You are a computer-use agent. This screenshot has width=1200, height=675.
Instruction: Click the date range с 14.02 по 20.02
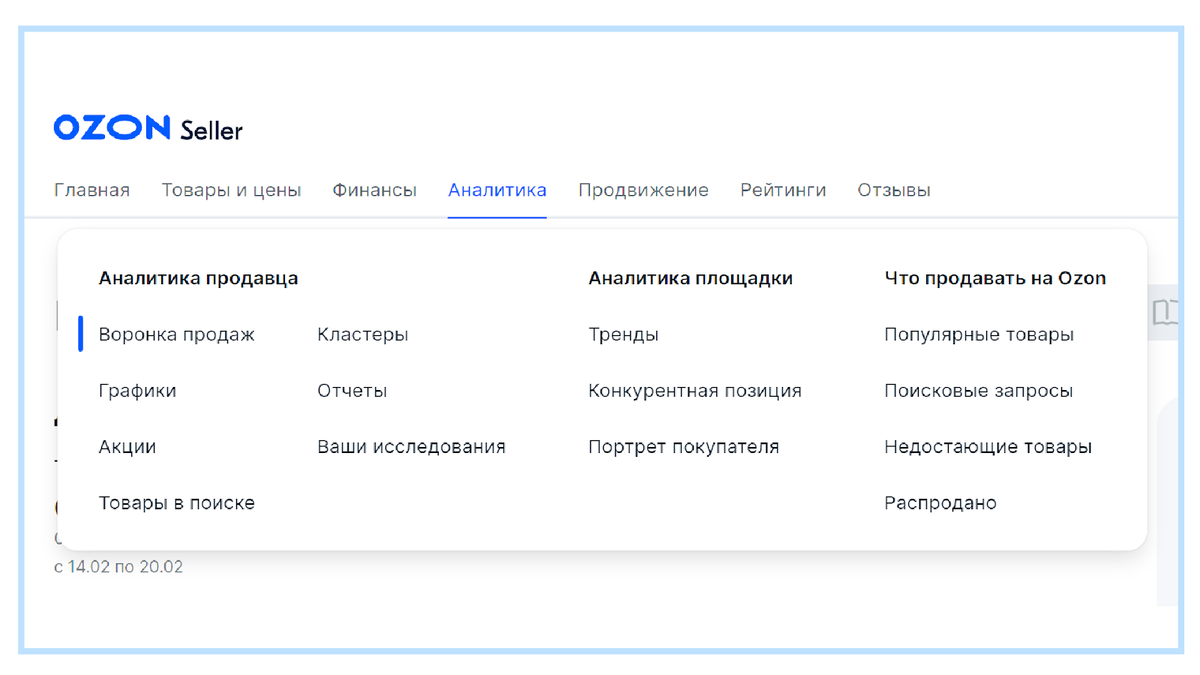118,567
